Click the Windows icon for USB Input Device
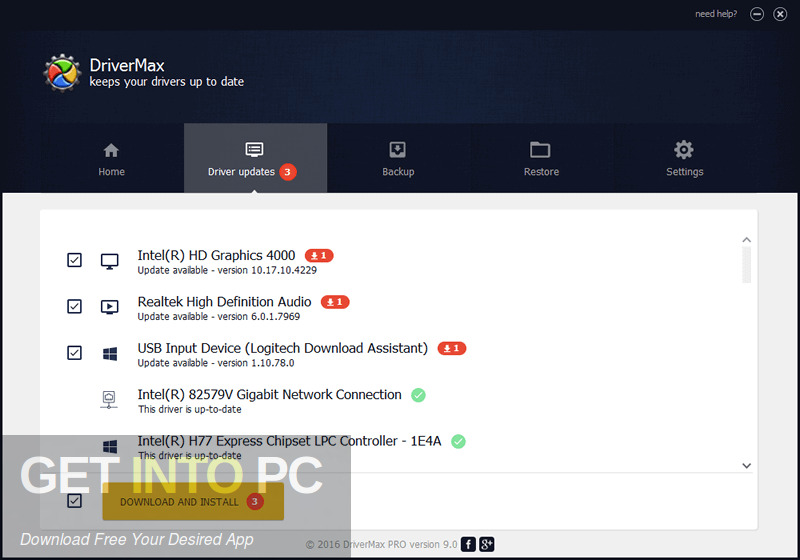 click(110, 353)
